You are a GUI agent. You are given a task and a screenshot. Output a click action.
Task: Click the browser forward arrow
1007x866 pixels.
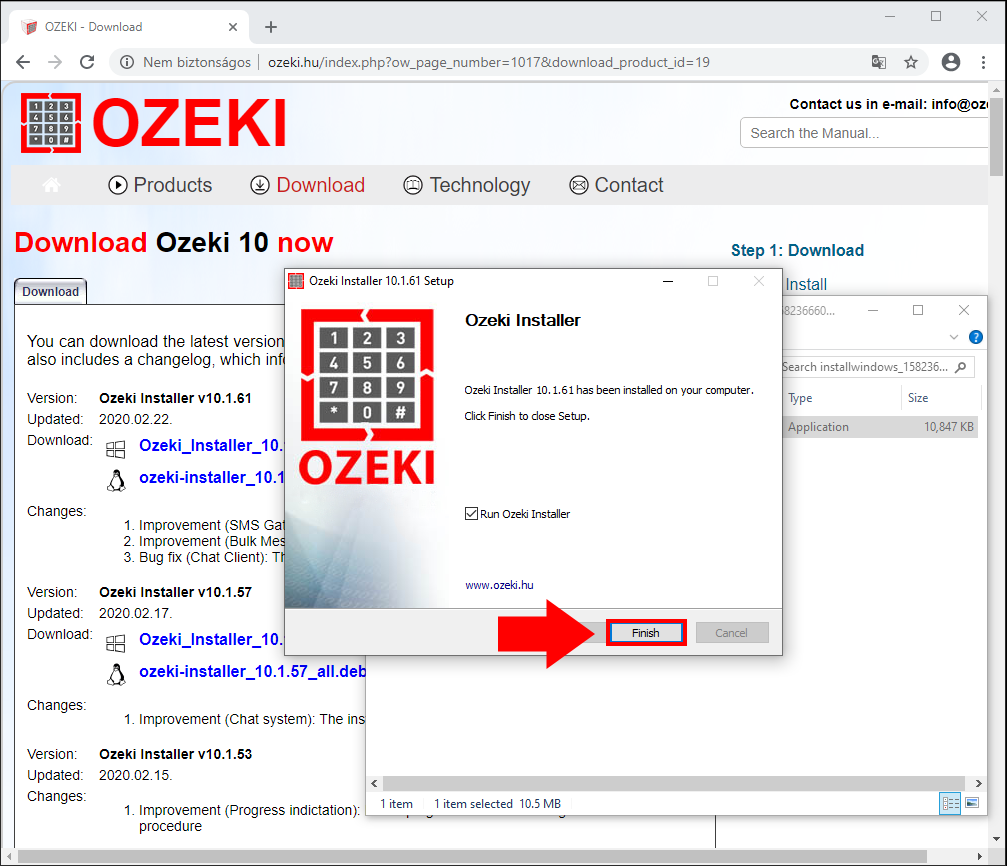55,62
